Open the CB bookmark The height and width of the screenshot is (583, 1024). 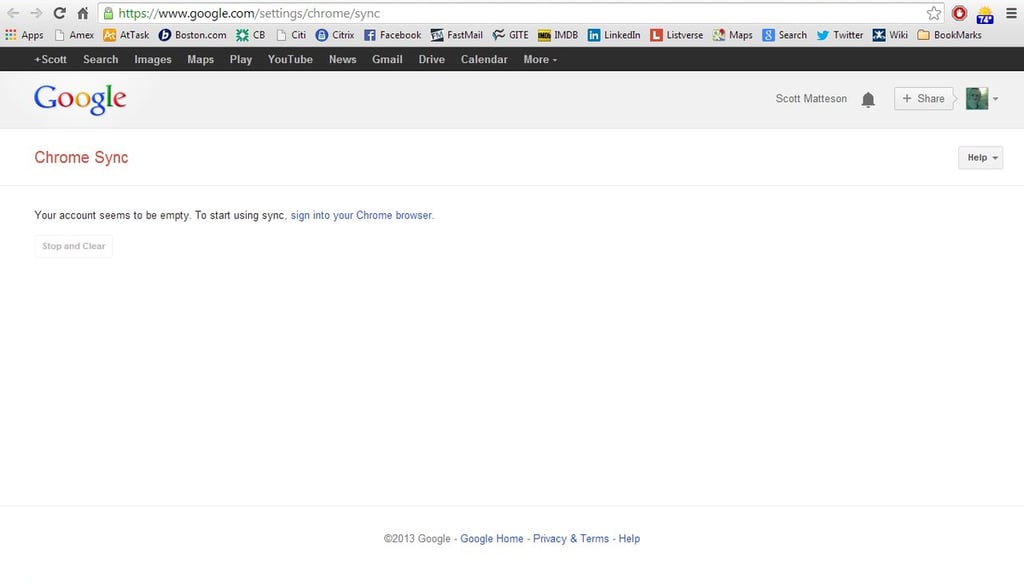[x=251, y=35]
